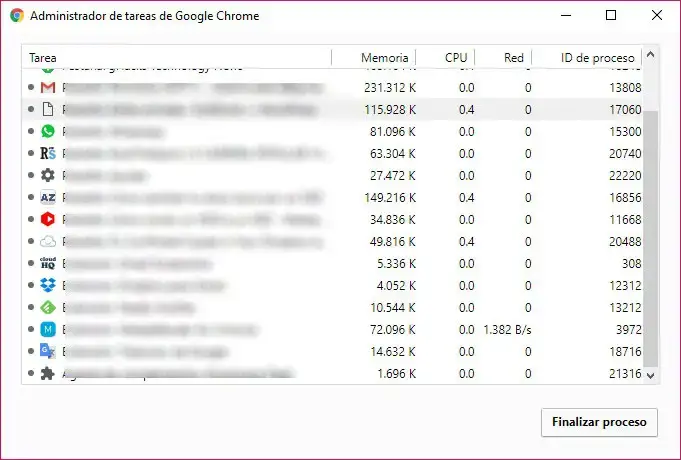
Task: Click process ID 11668
Action: (625, 219)
